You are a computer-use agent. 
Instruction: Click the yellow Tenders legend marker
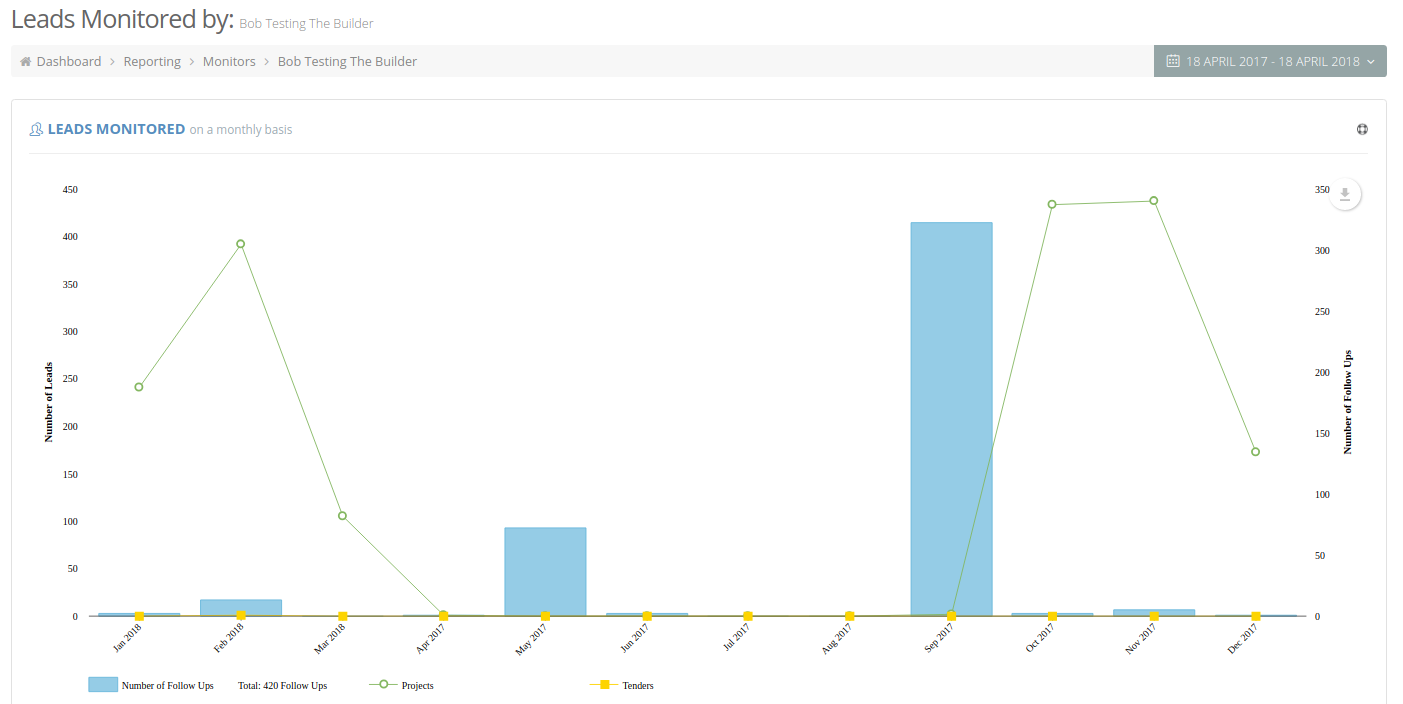604,684
